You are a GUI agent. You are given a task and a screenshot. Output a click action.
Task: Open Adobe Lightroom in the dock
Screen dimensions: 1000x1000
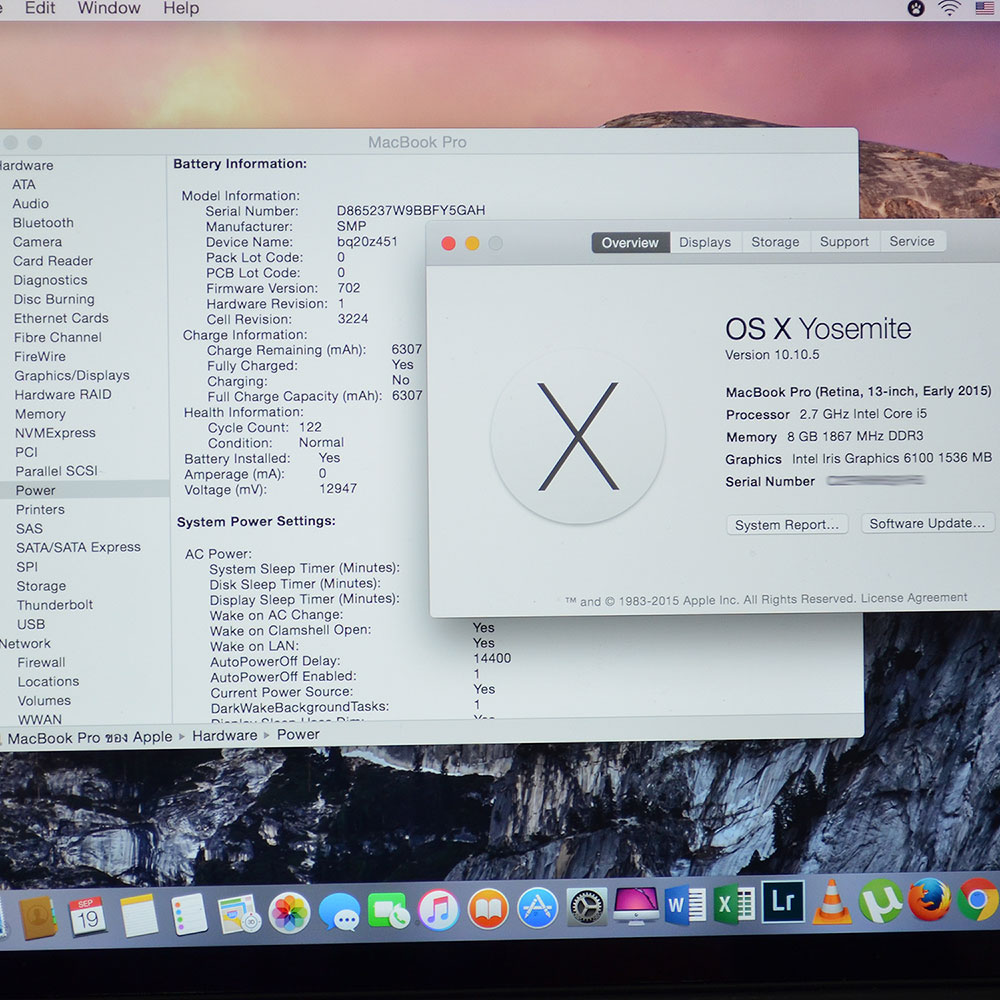pos(783,901)
